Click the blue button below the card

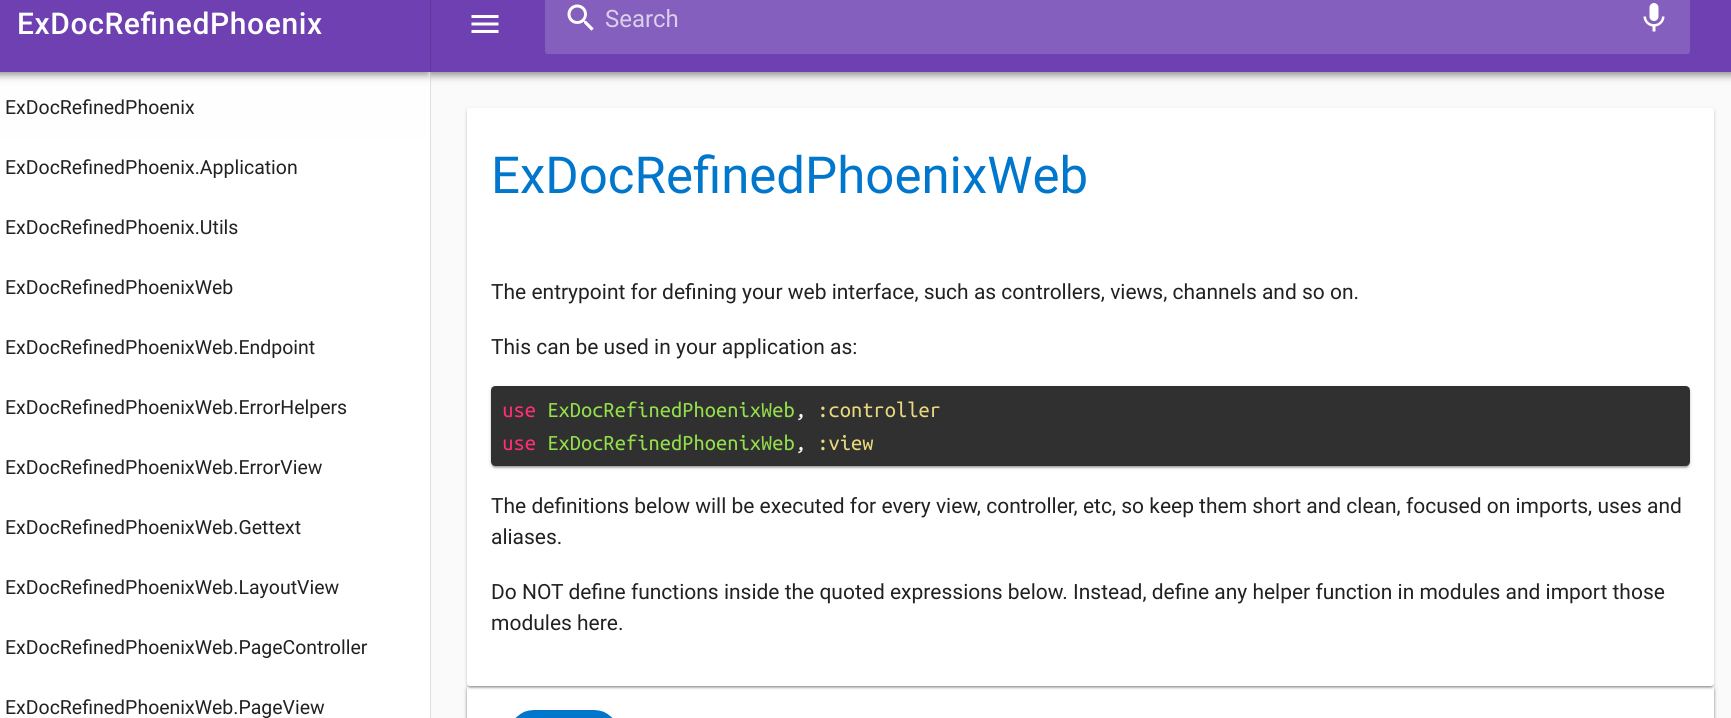(563, 713)
